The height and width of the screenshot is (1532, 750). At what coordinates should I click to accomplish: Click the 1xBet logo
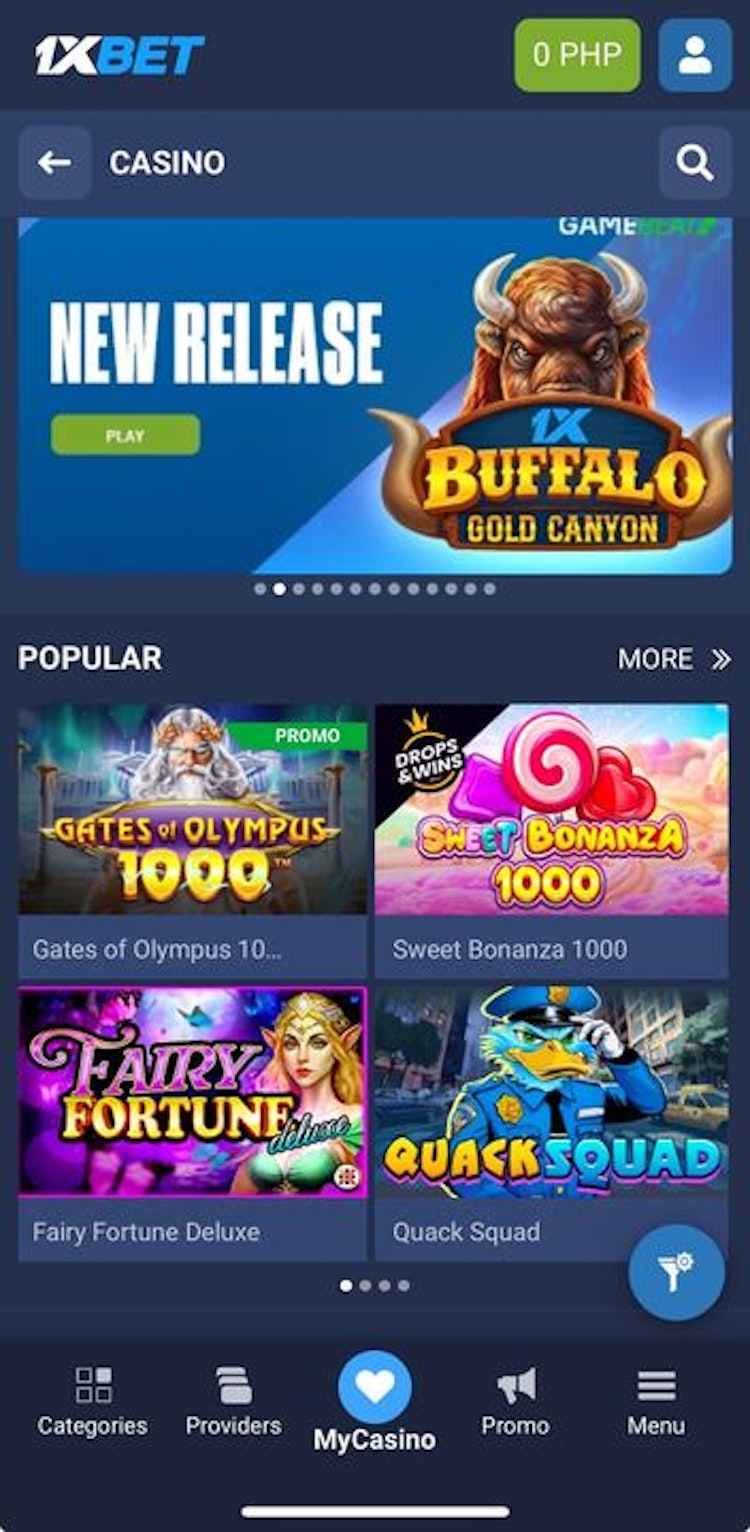[x=120, y=55]
